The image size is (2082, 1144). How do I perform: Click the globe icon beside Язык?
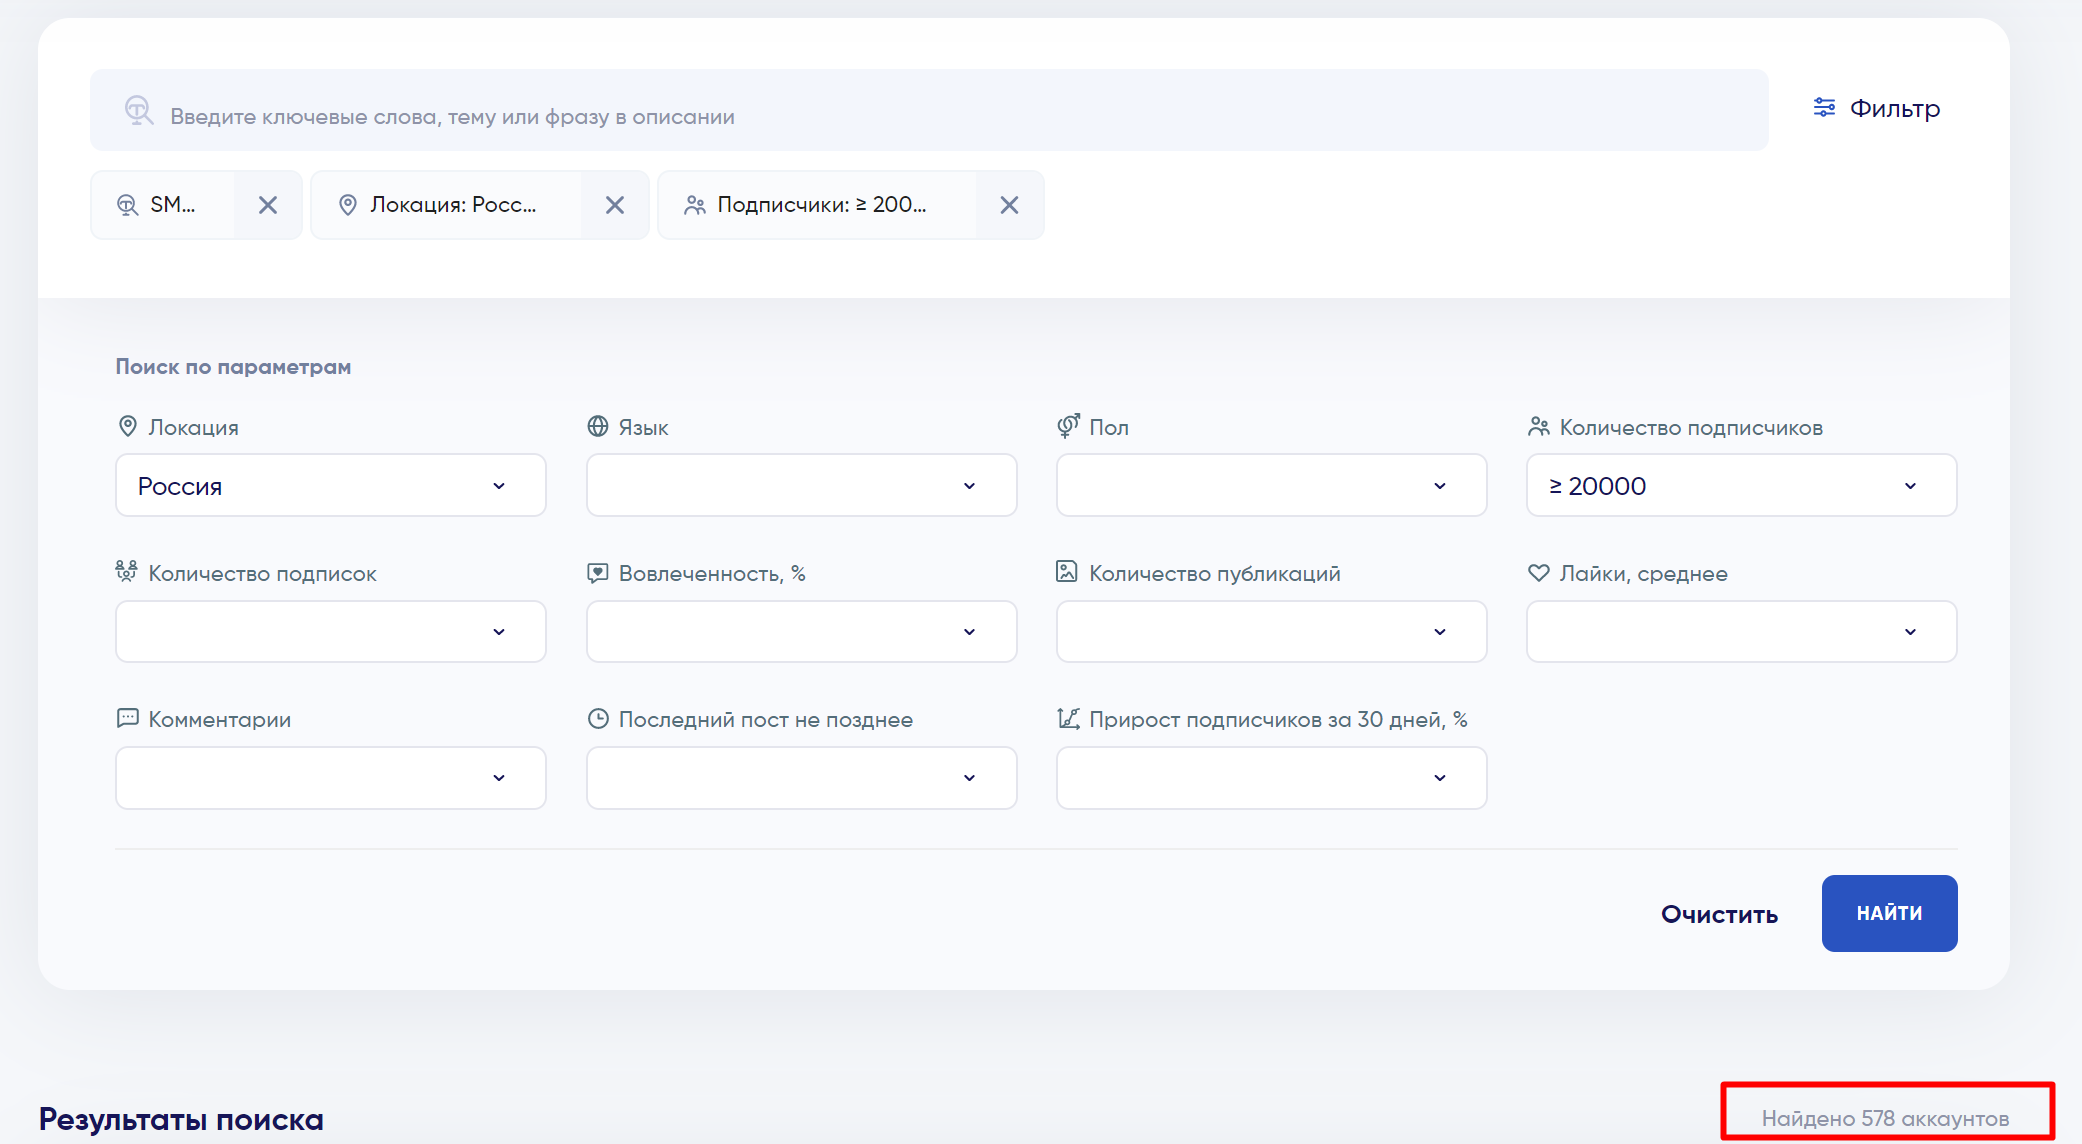pos(598,426)
